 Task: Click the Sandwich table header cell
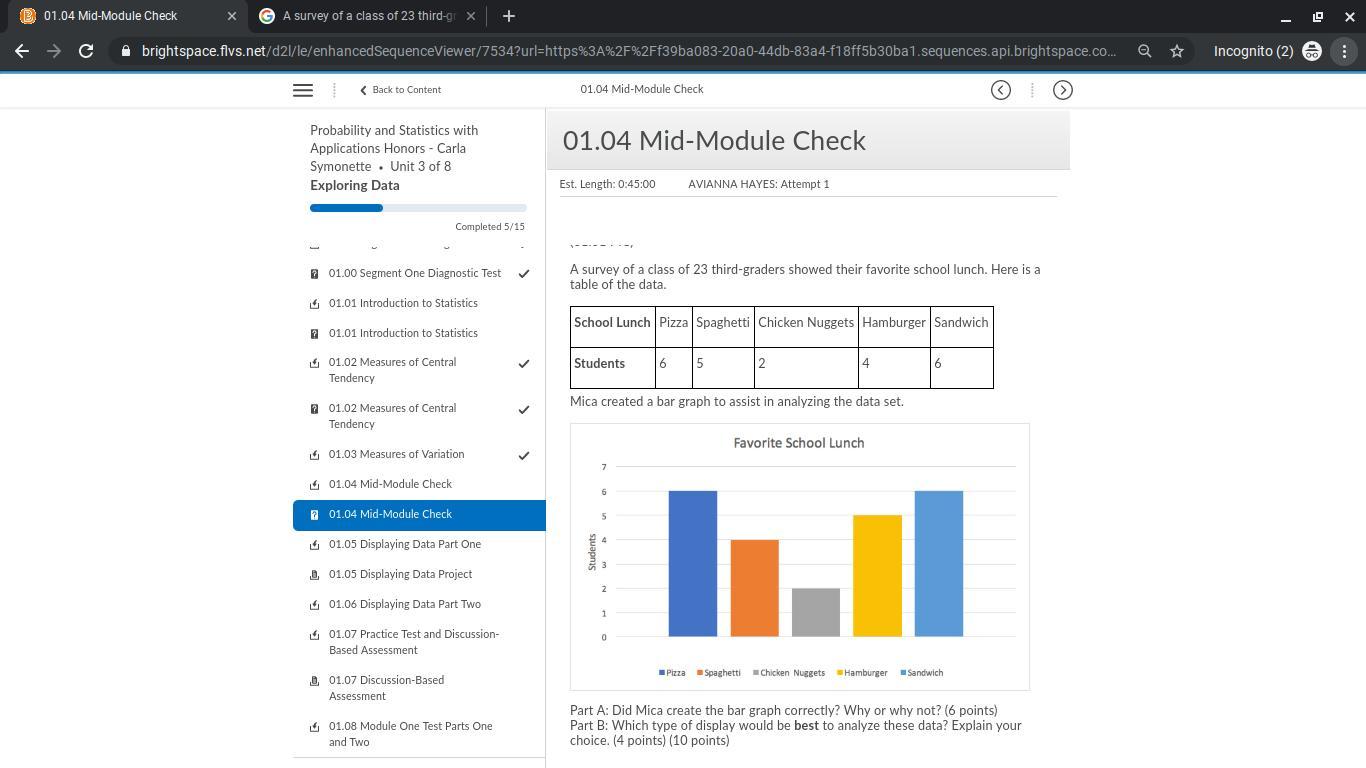[962, 328]
